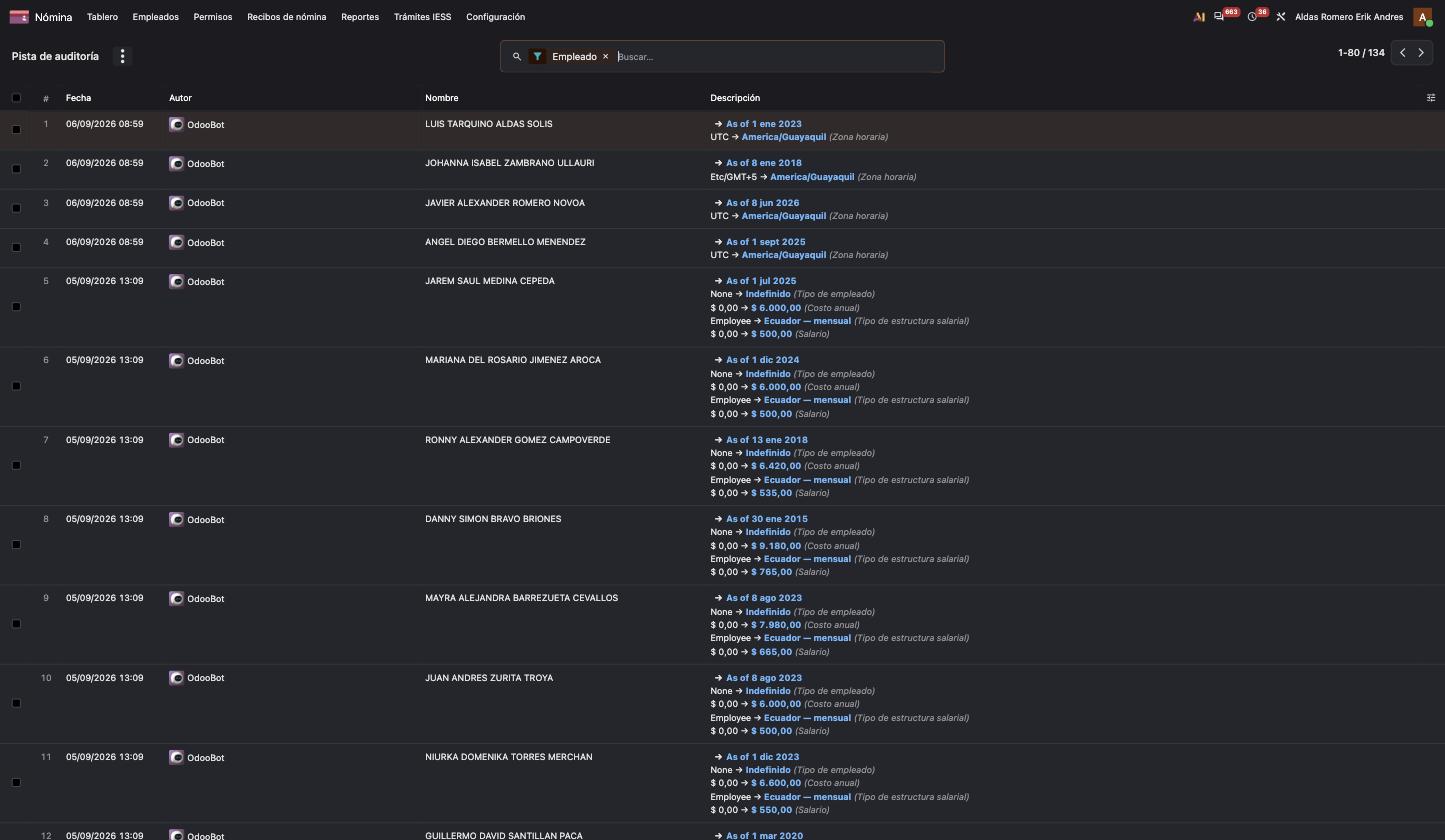
Task: Open the Tablero menu item
Action: (x=102, y=17)
